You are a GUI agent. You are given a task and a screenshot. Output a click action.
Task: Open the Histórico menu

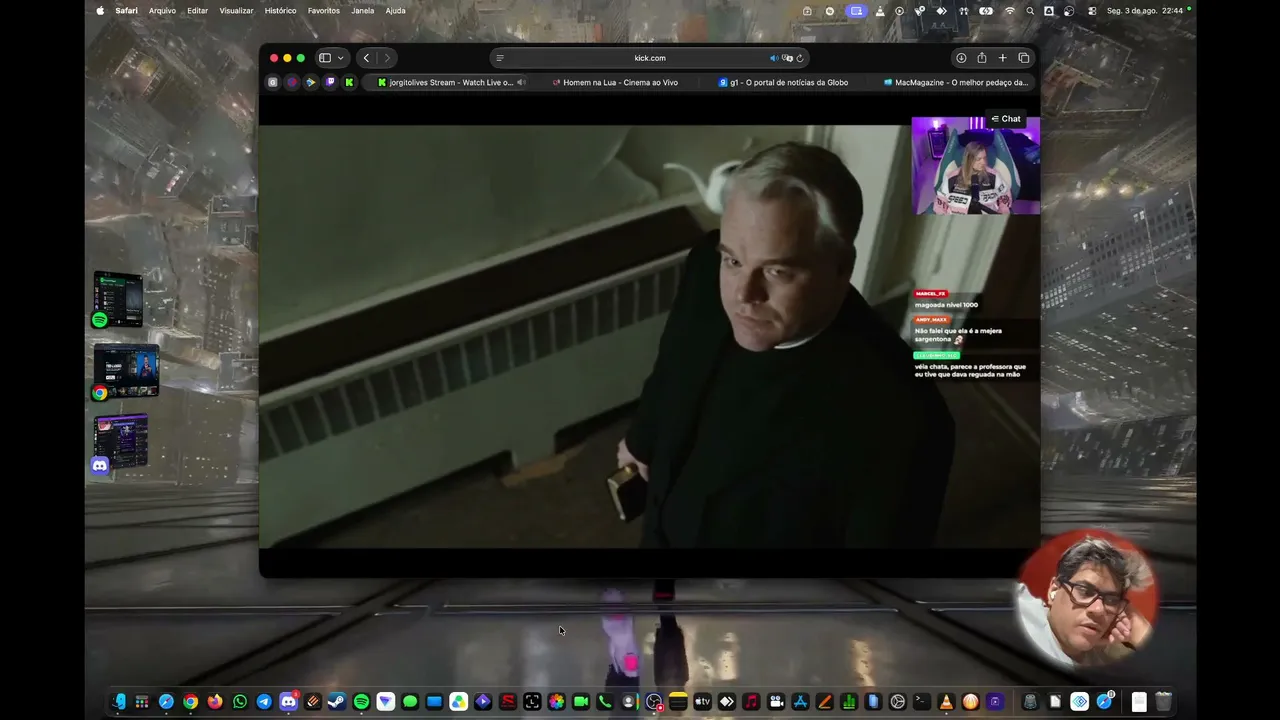click(280, 11)
